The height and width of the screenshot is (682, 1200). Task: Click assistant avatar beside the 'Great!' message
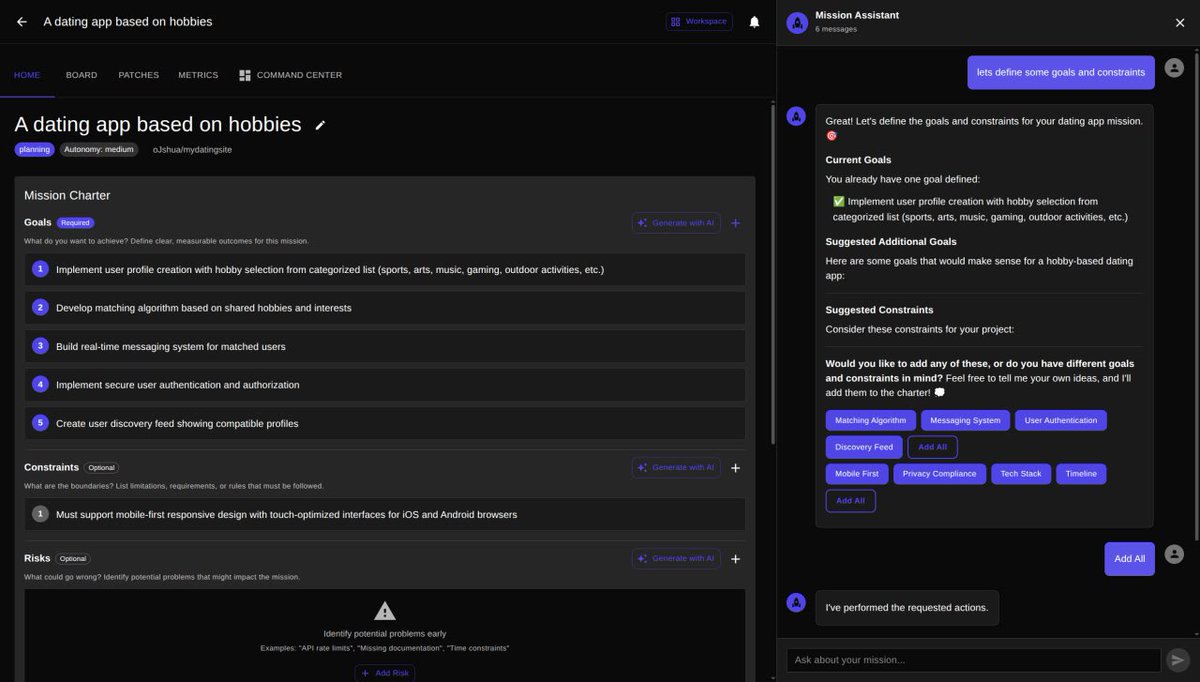[797, 116]
